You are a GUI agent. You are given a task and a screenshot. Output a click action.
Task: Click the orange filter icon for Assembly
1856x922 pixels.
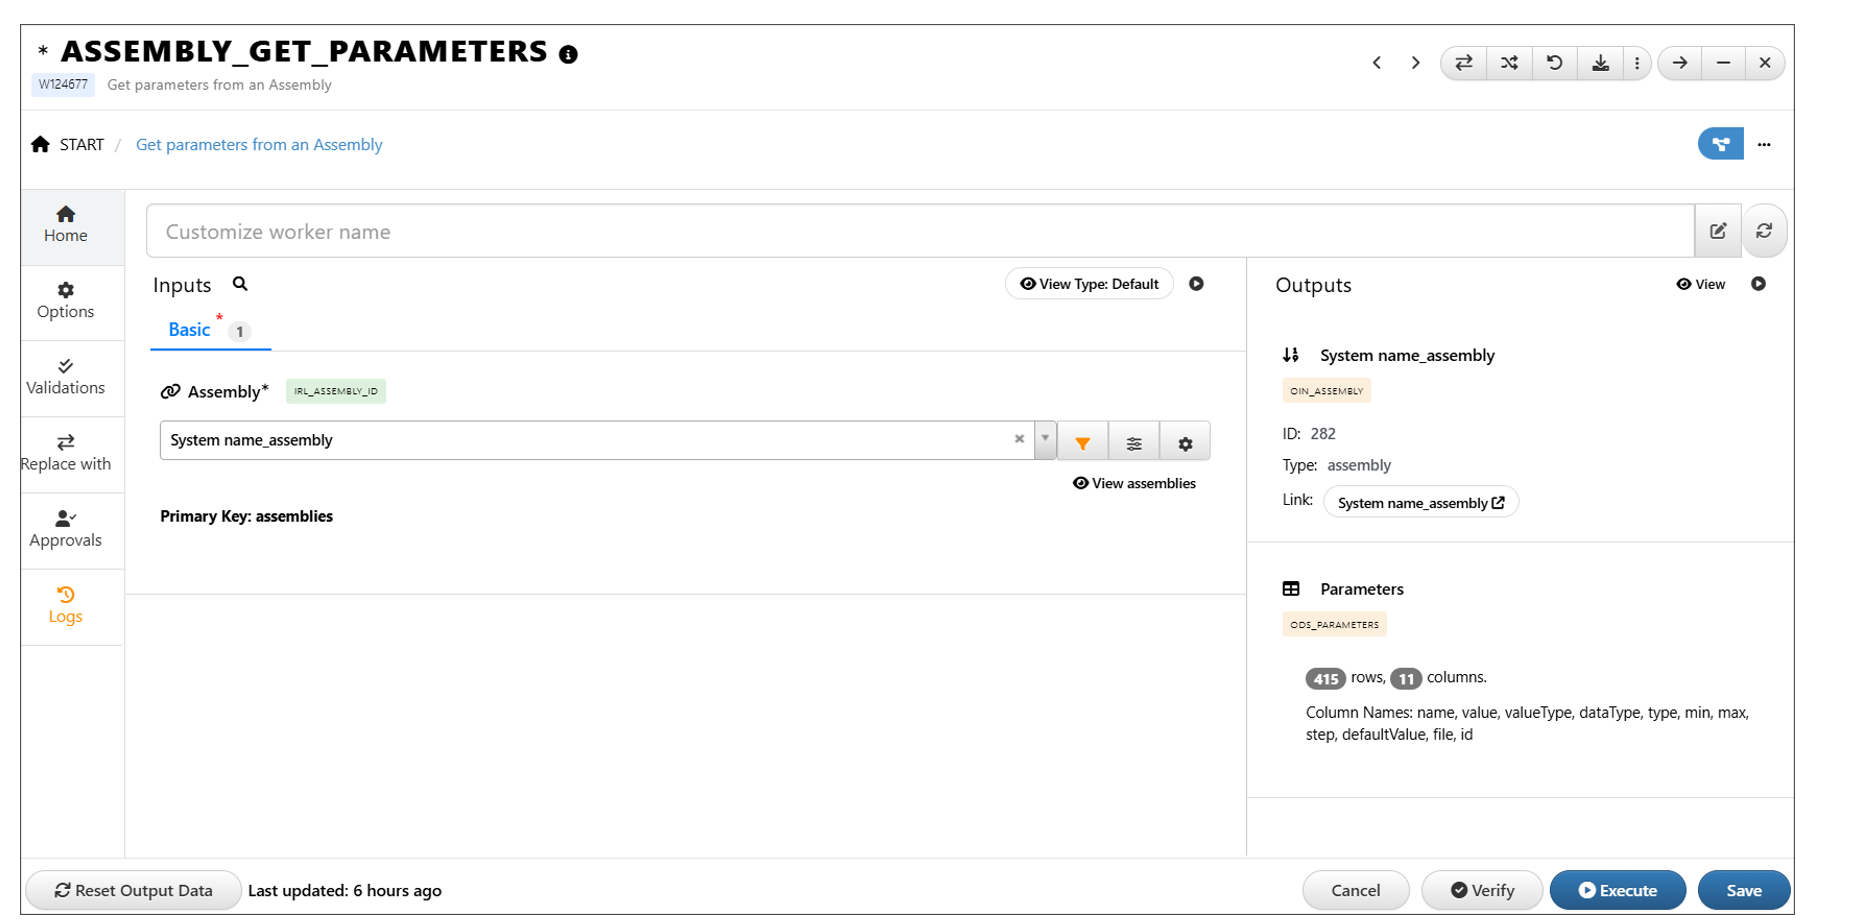tap(1082, 442)
